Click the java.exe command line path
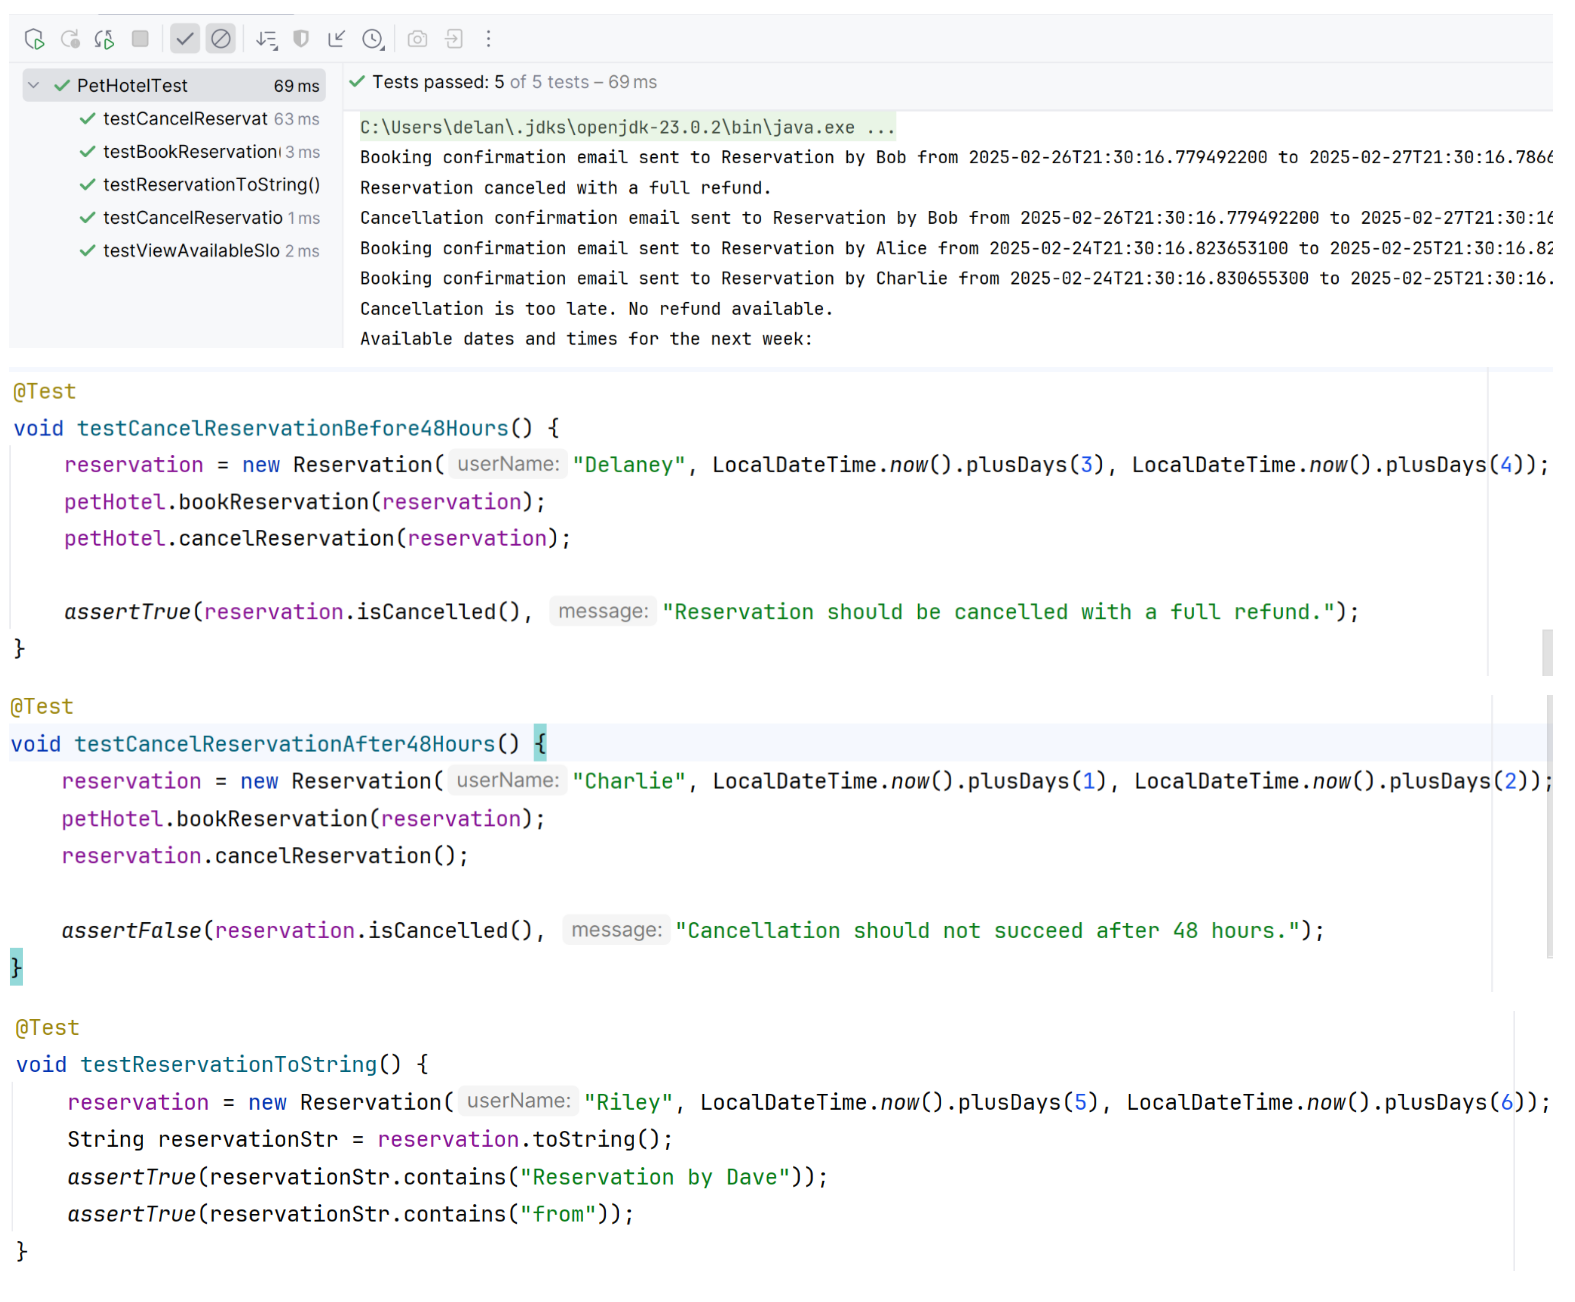The height and width of the screenshot is (1302, 1575). coord(626,127)
